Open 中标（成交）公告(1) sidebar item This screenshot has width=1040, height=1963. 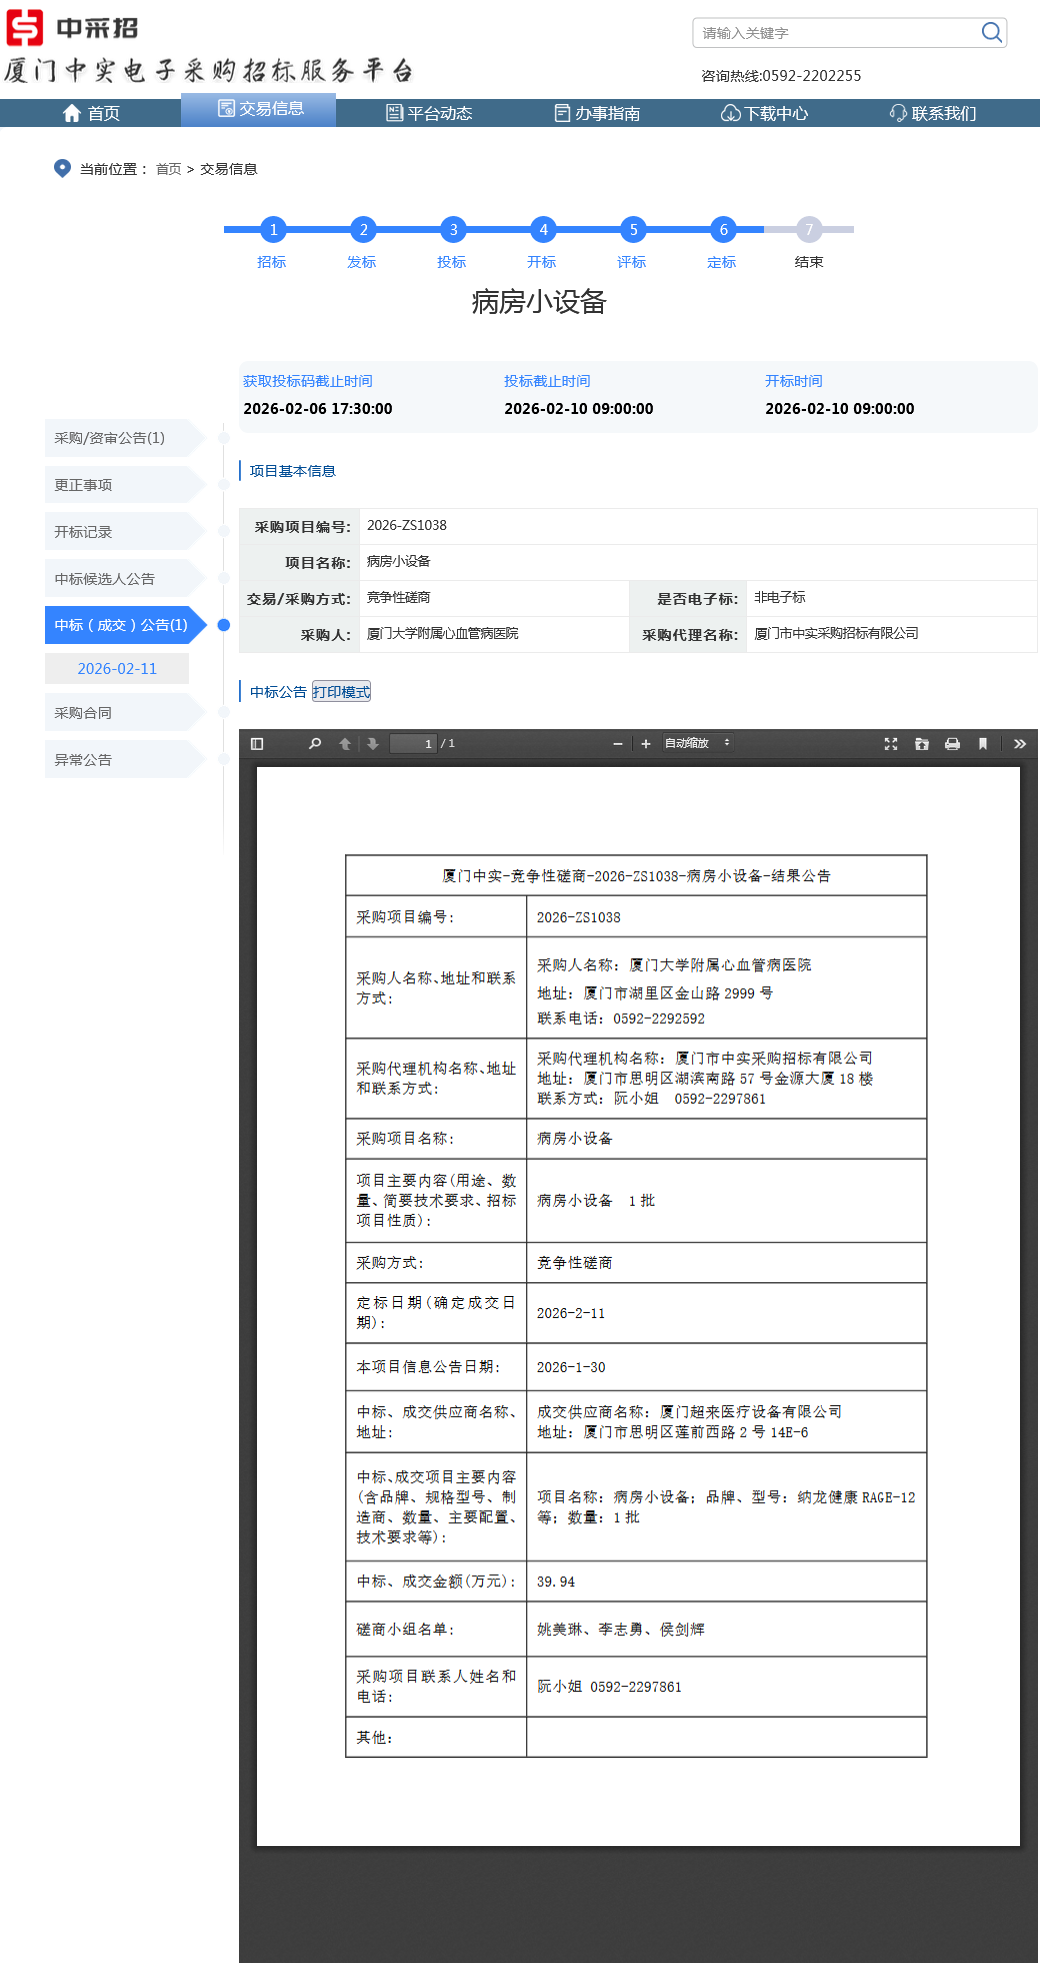click(124, 625)
